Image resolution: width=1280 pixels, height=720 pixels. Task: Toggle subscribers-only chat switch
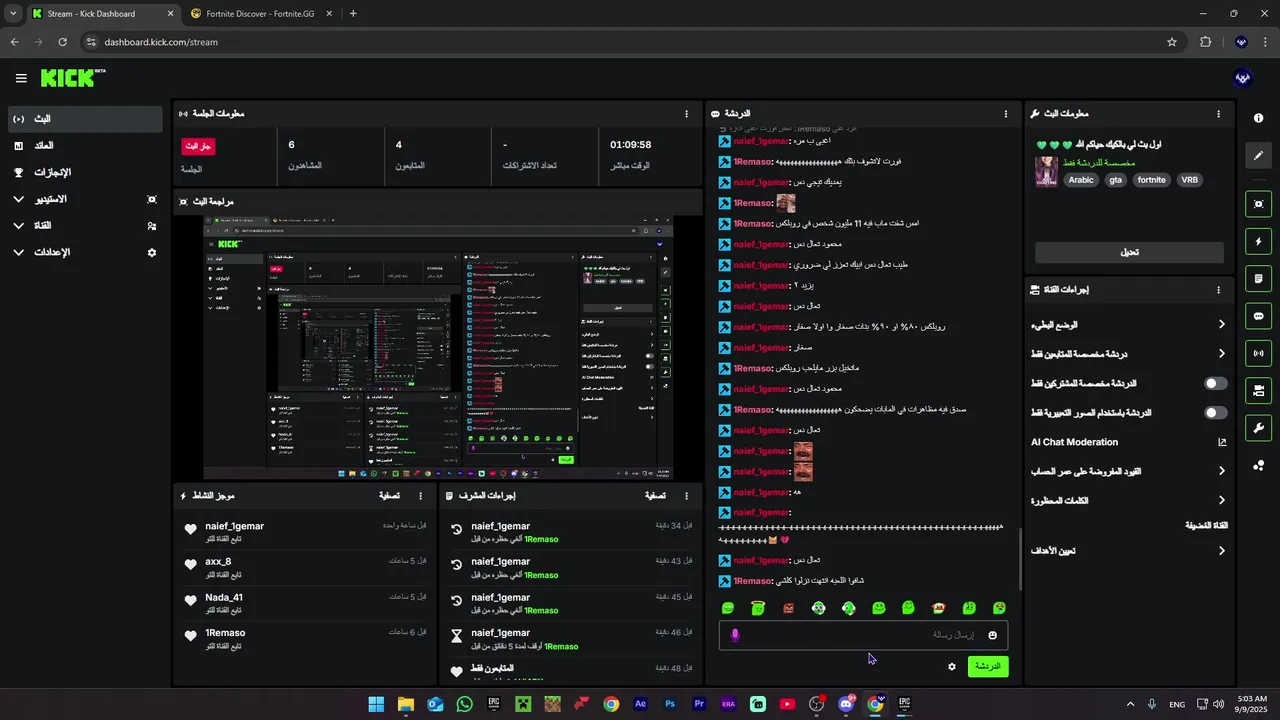click(1216, 383)
